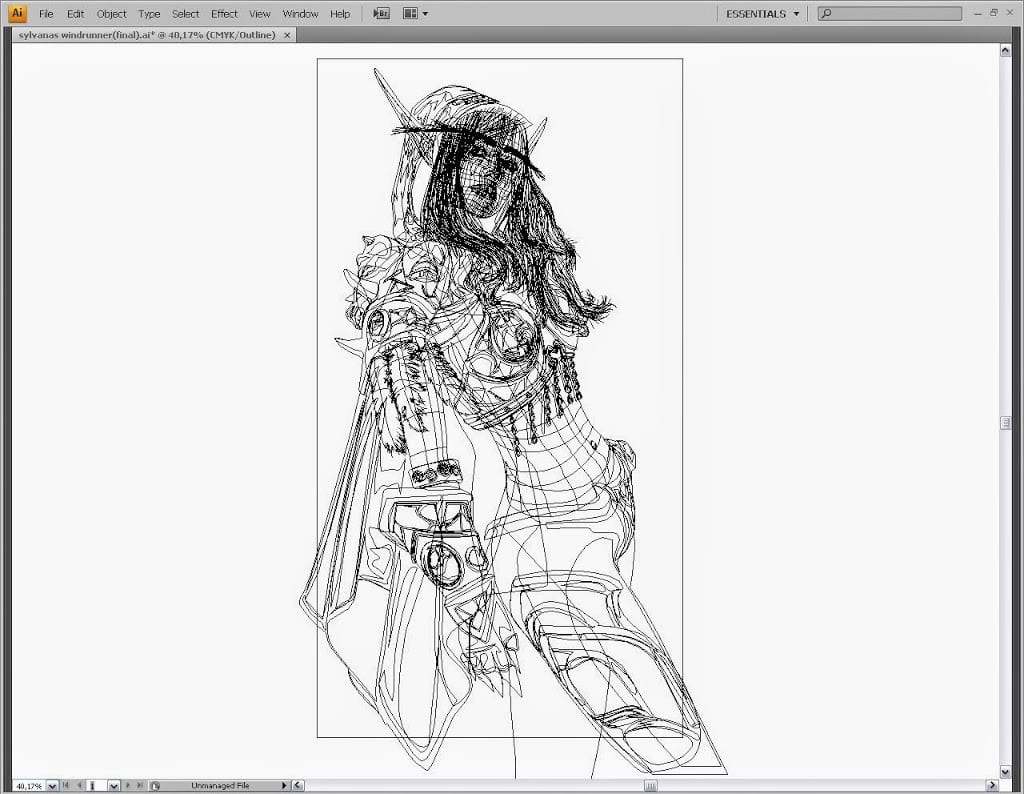Switch to the sylvanas windrunner(final).ai tab

145,34
